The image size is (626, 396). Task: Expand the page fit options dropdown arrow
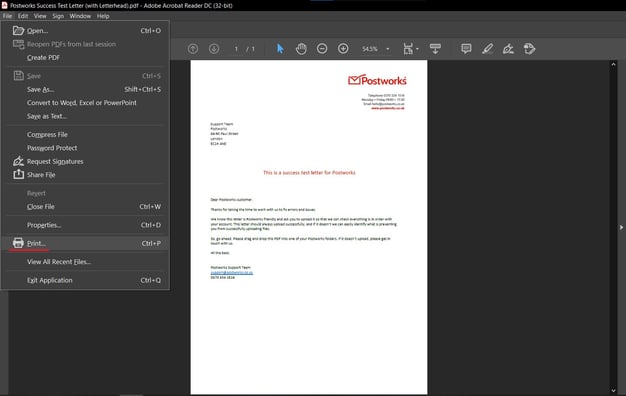tap(417, 49)
